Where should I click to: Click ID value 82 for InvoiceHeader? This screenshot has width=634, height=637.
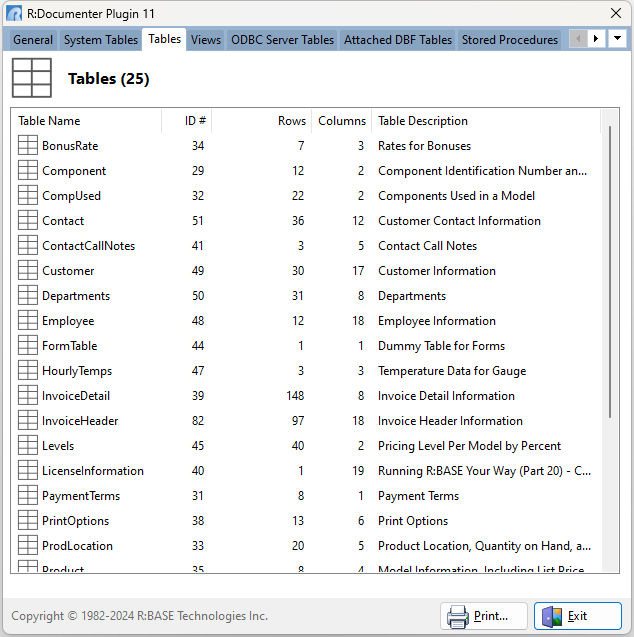click(x=198, y=421)
